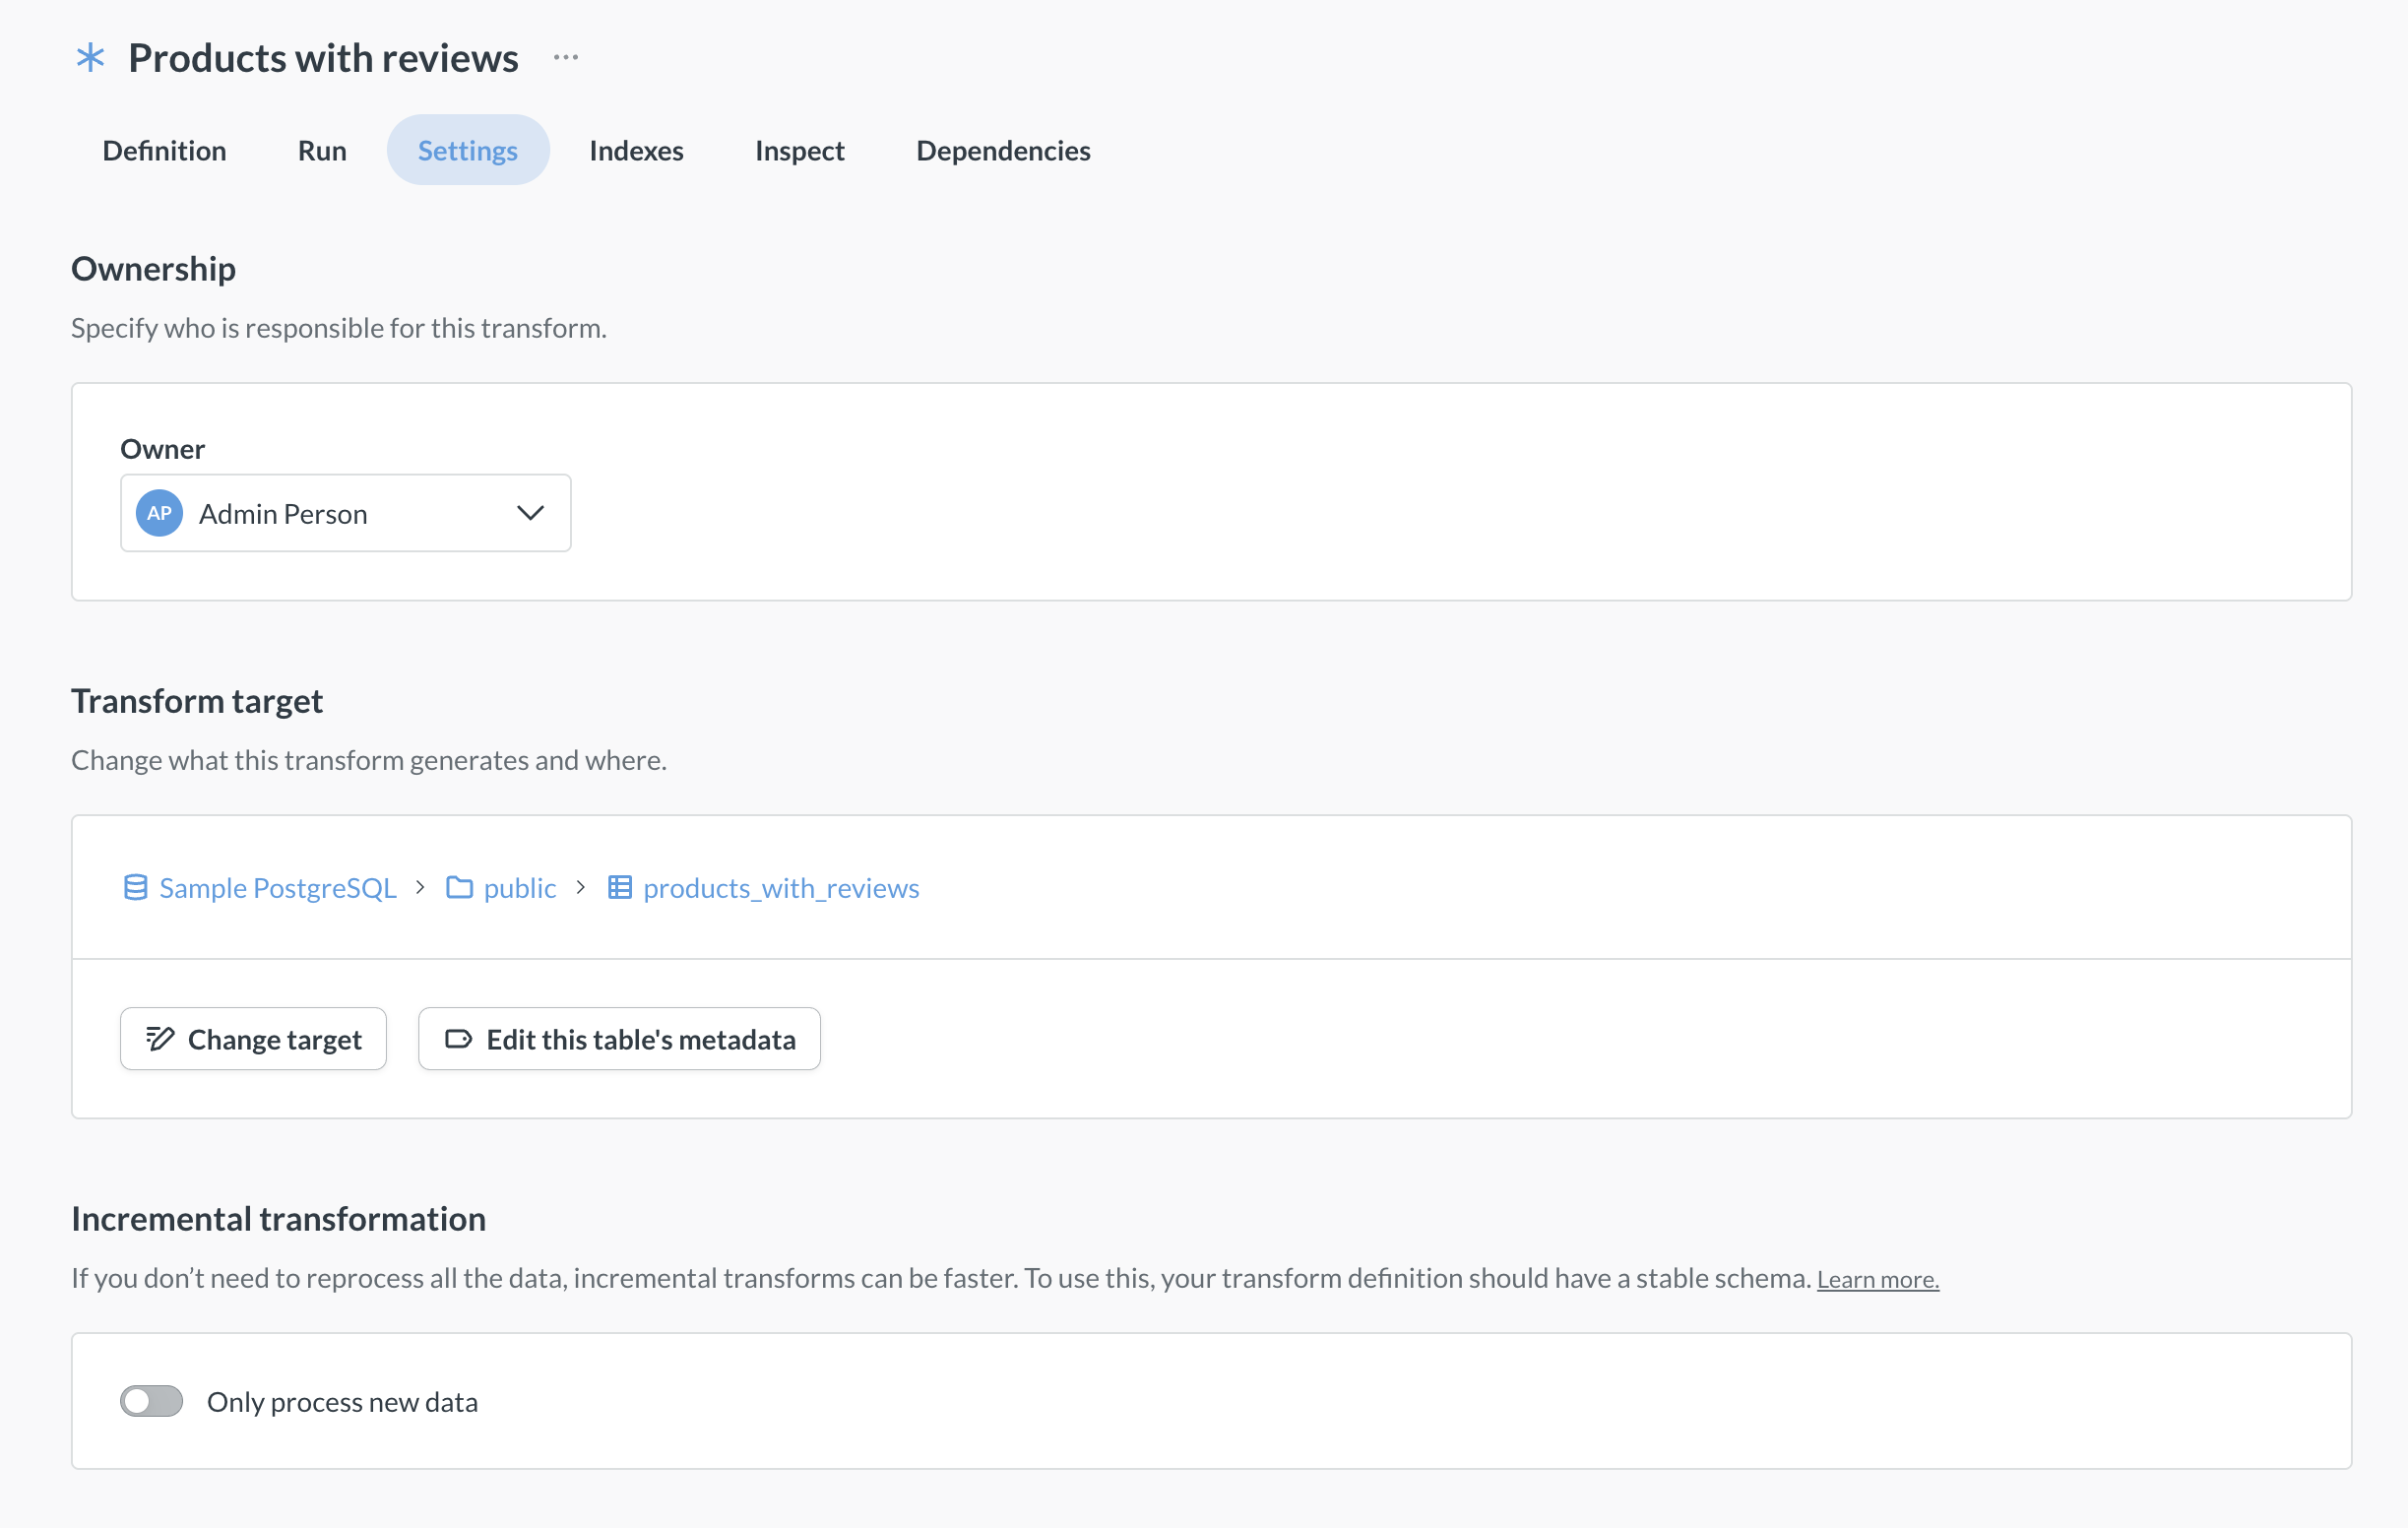Click the folder icon beside public

click(459, 887)
